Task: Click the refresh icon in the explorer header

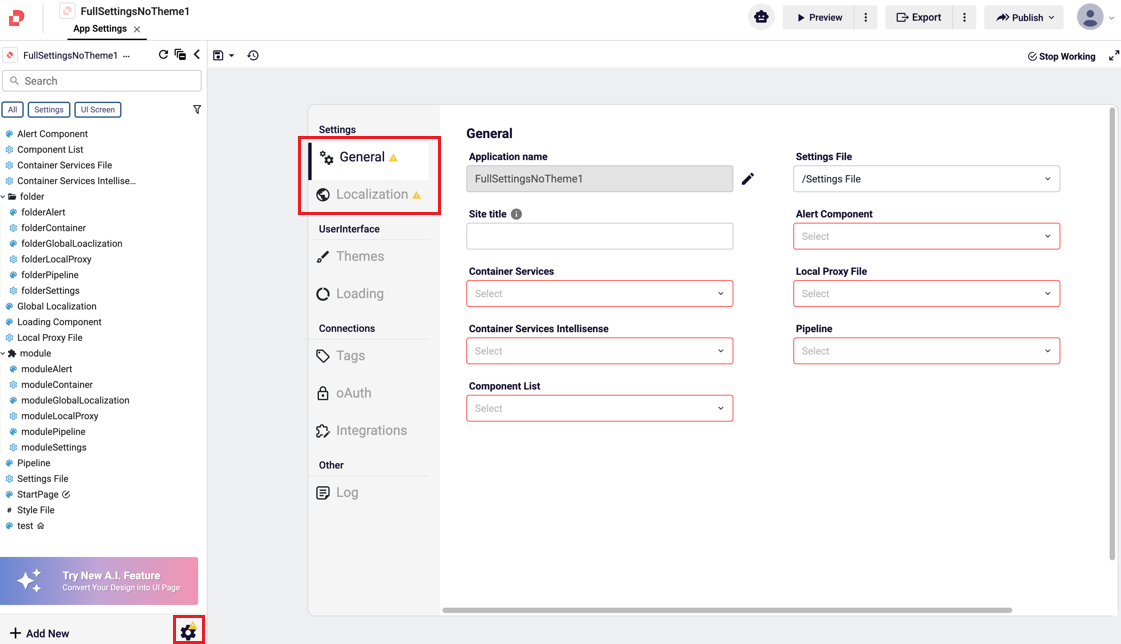Action: pos(163,55)
